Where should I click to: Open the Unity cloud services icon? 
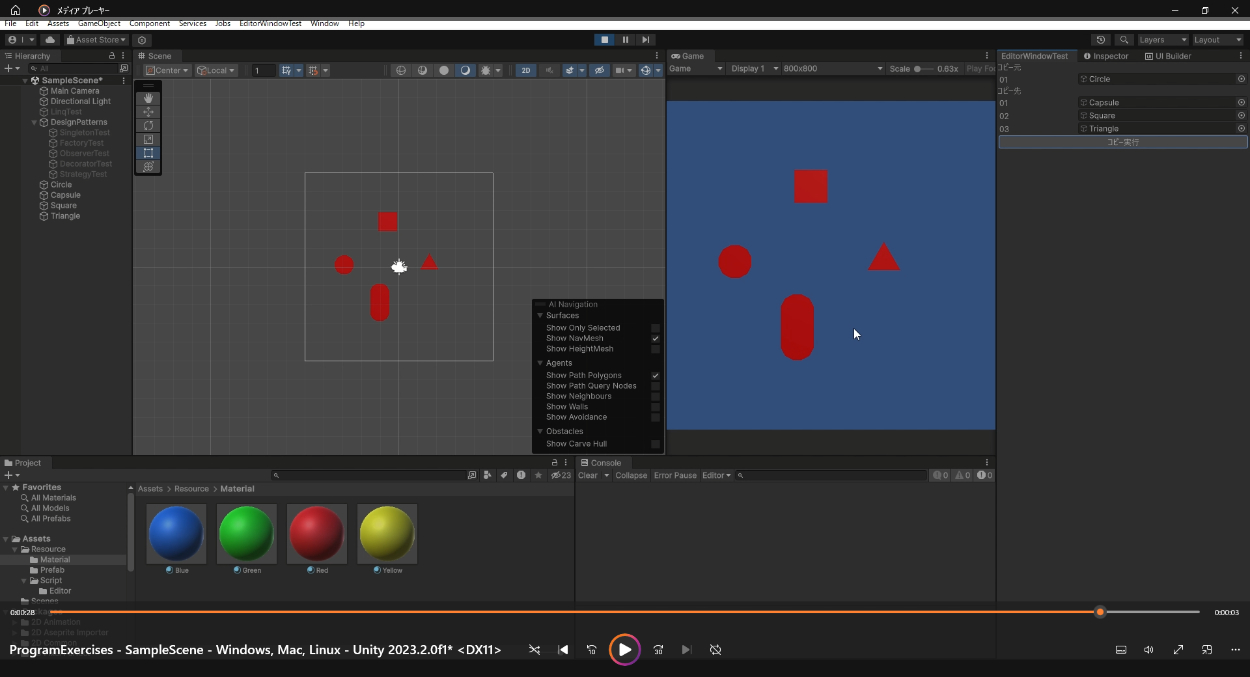(50, 40)
